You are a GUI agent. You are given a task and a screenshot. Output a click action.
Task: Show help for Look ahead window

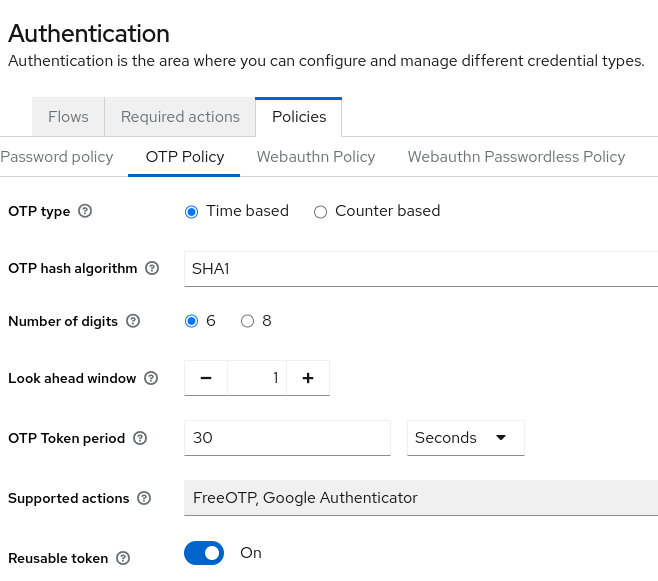(x=151, y=378)
